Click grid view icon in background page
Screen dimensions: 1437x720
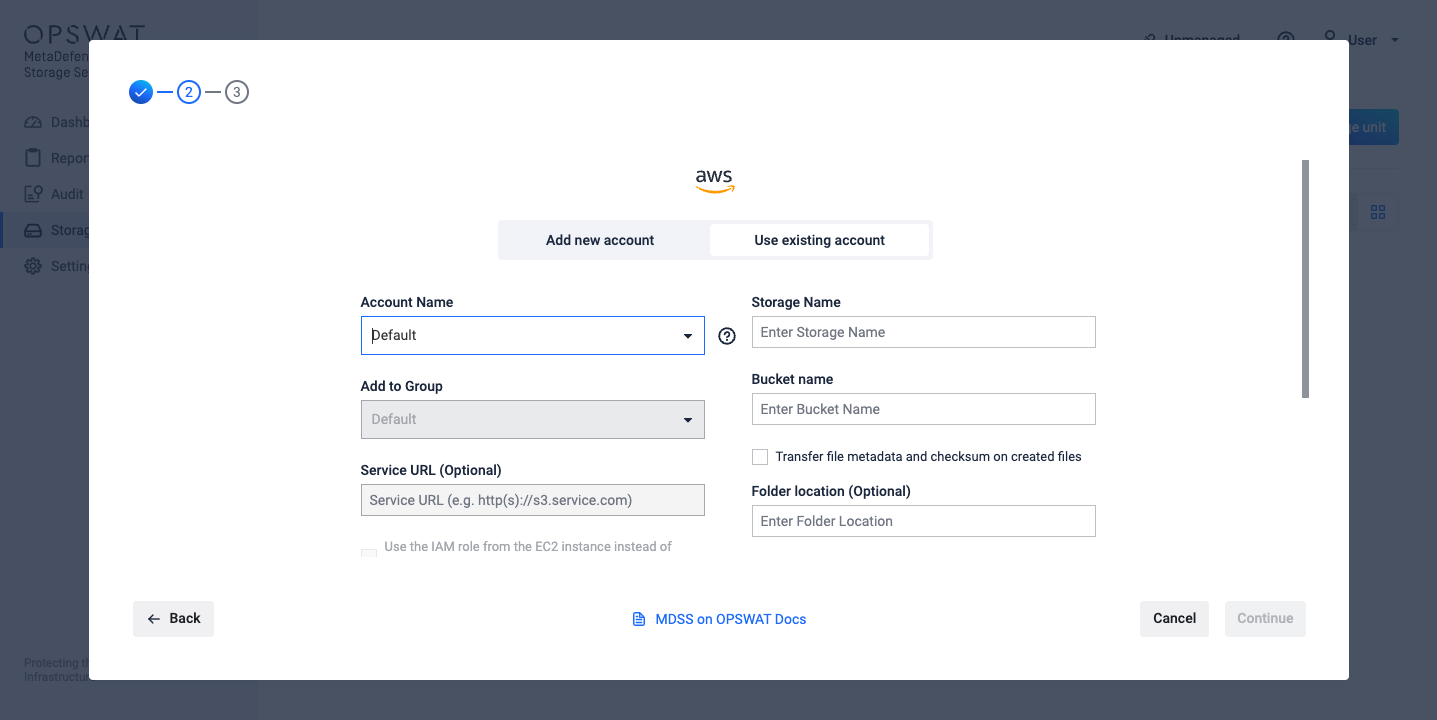coord(1378,212)
